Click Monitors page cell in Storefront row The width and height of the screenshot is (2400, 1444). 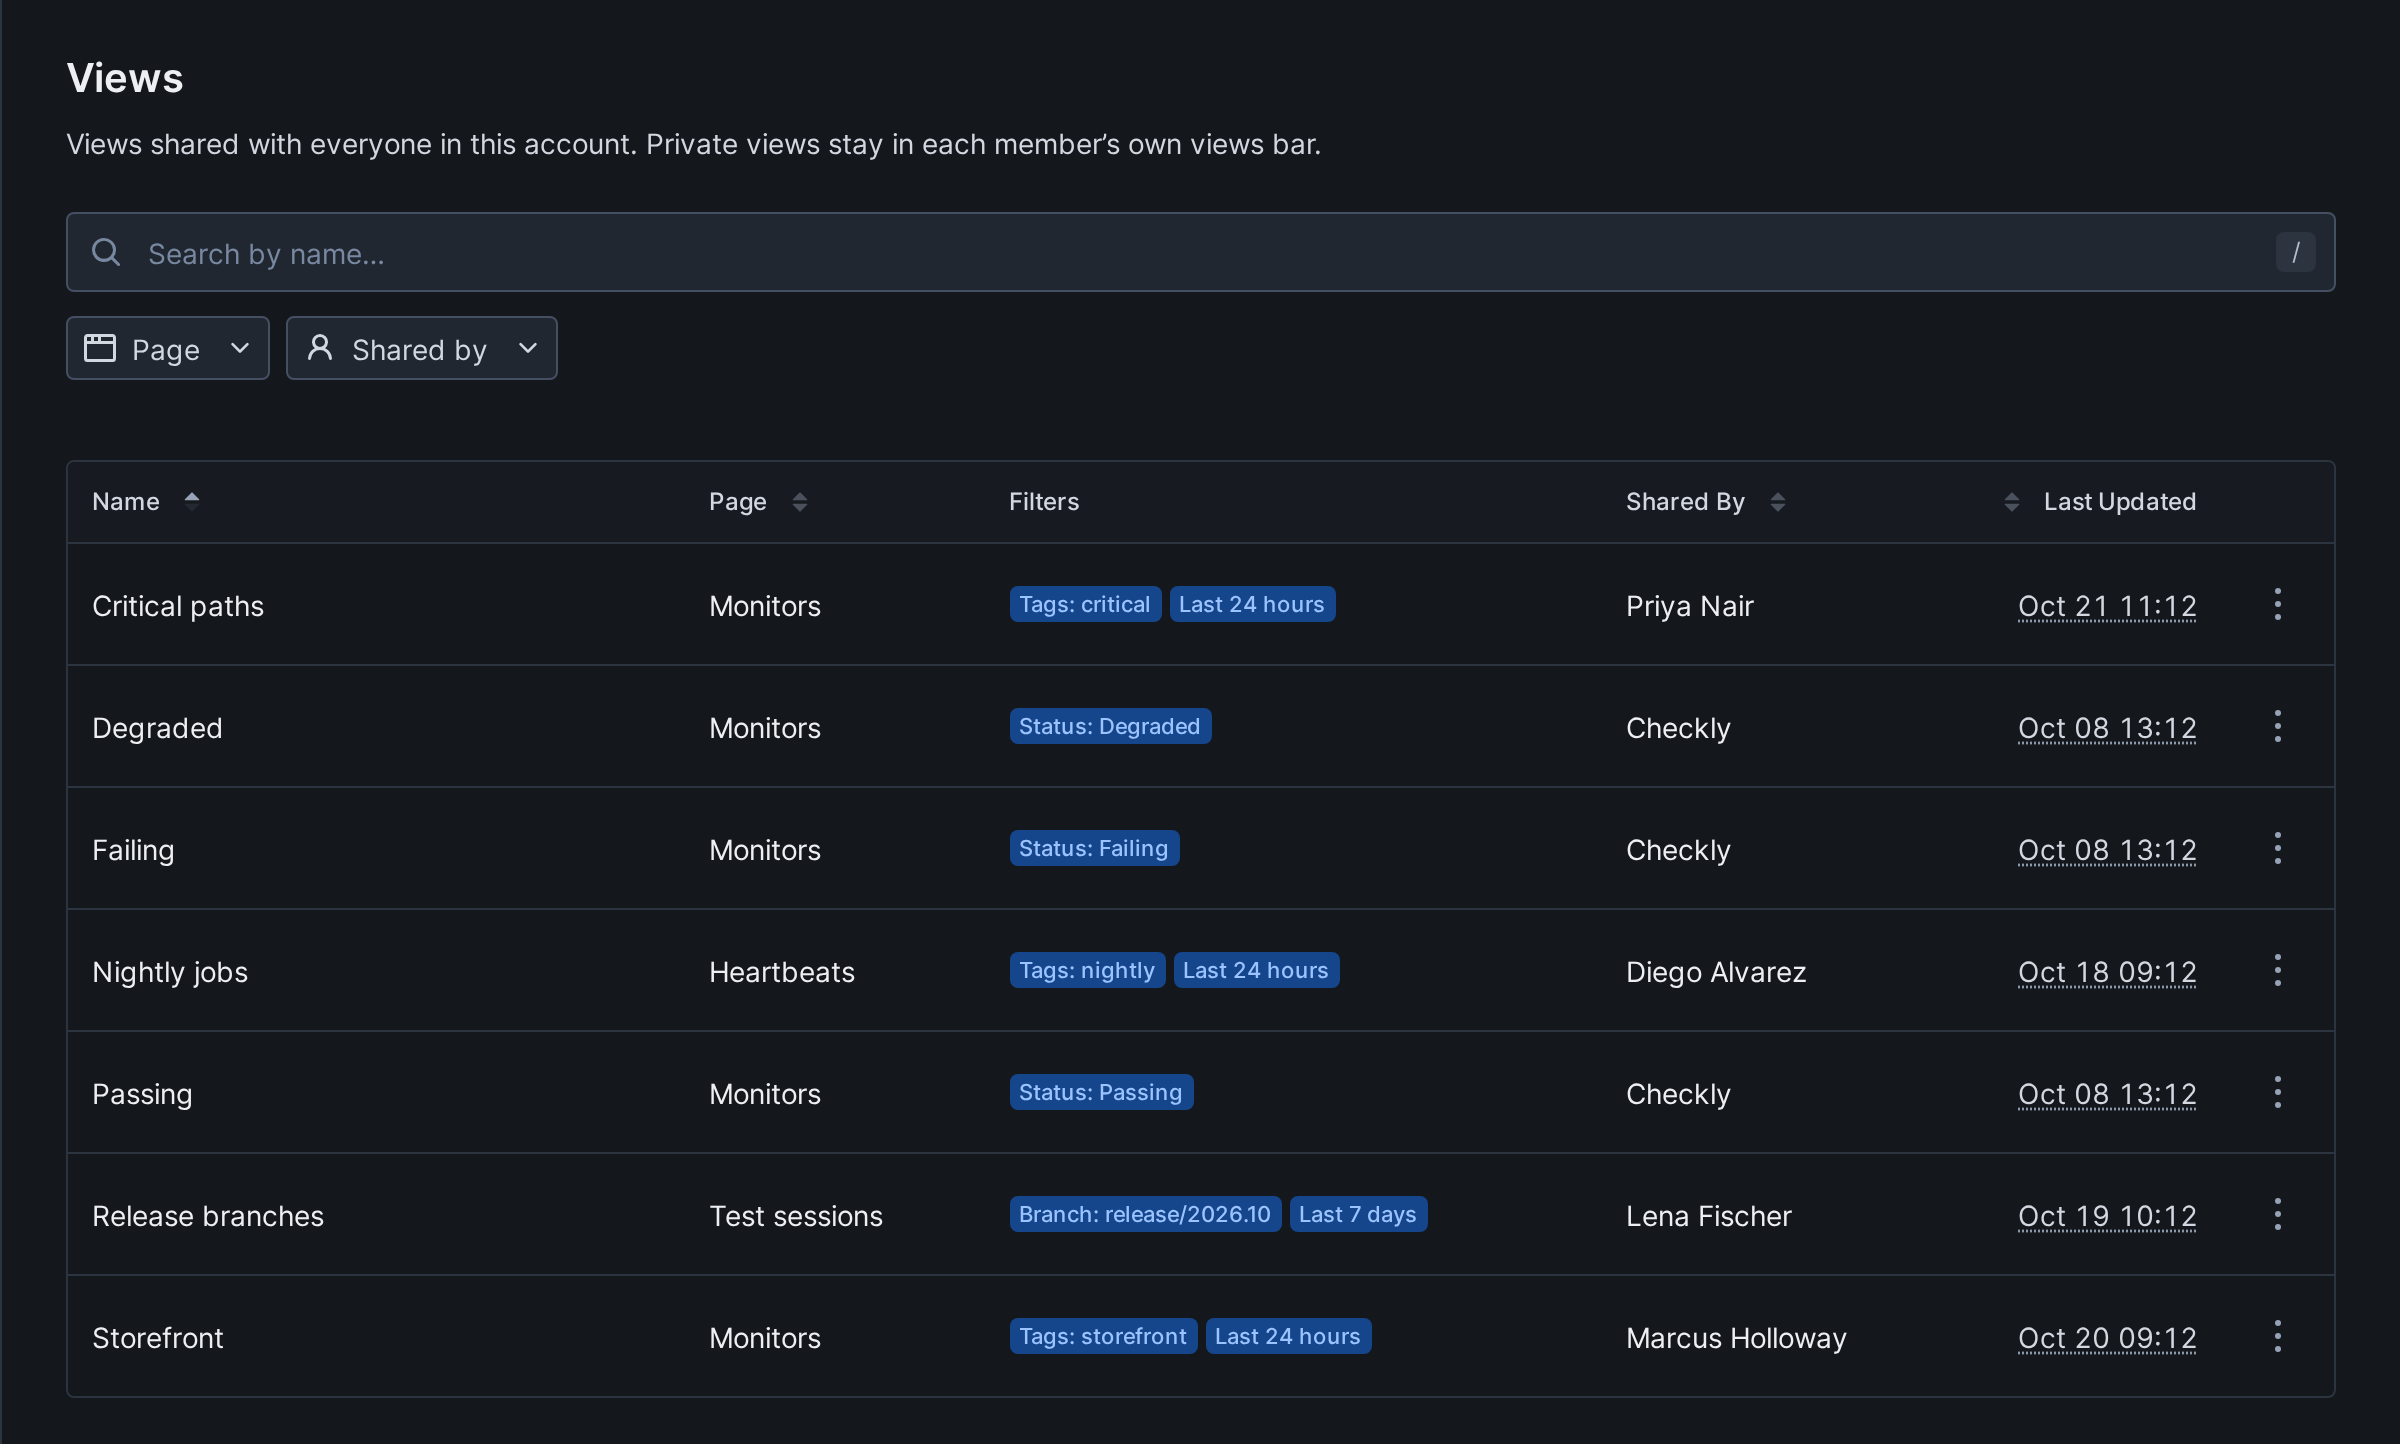click(x=765, y=1338)
